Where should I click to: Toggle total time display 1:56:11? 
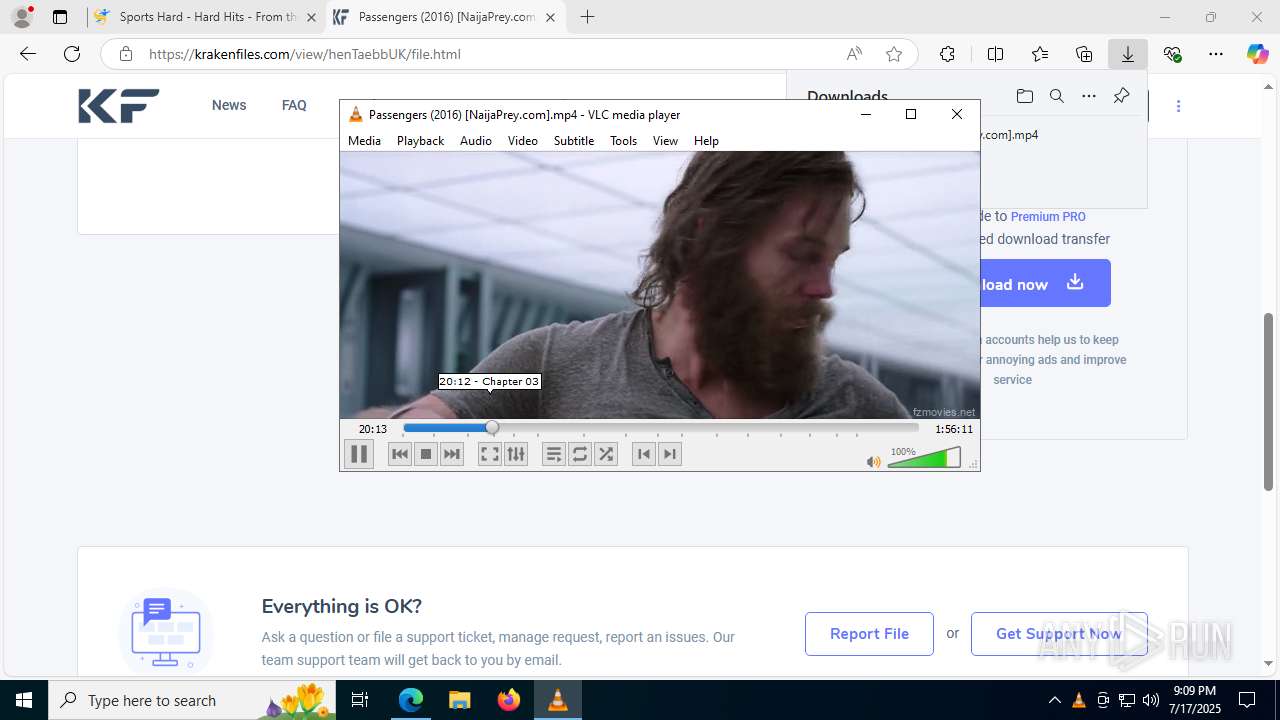tap(954, 429)
